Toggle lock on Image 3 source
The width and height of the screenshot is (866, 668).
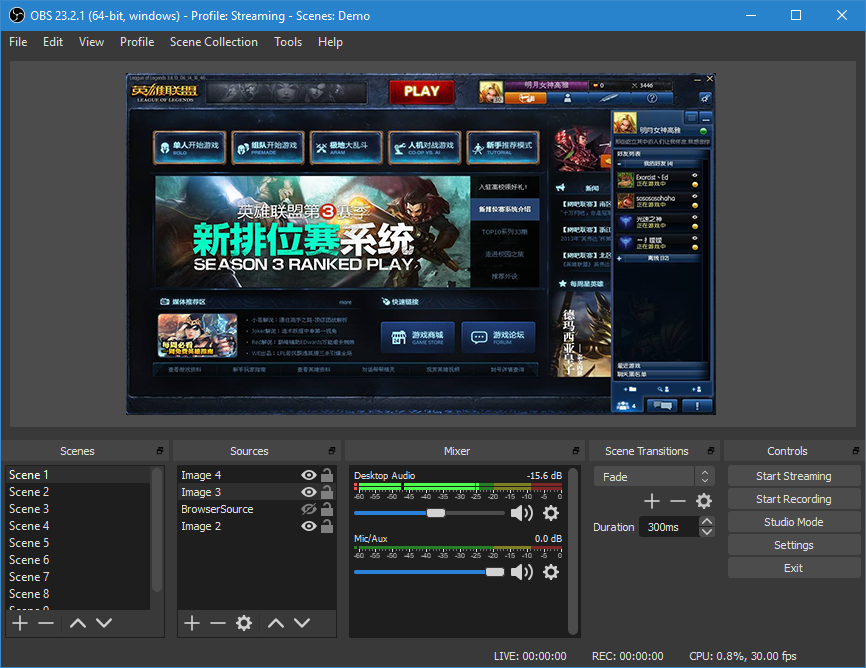point(327,492)
